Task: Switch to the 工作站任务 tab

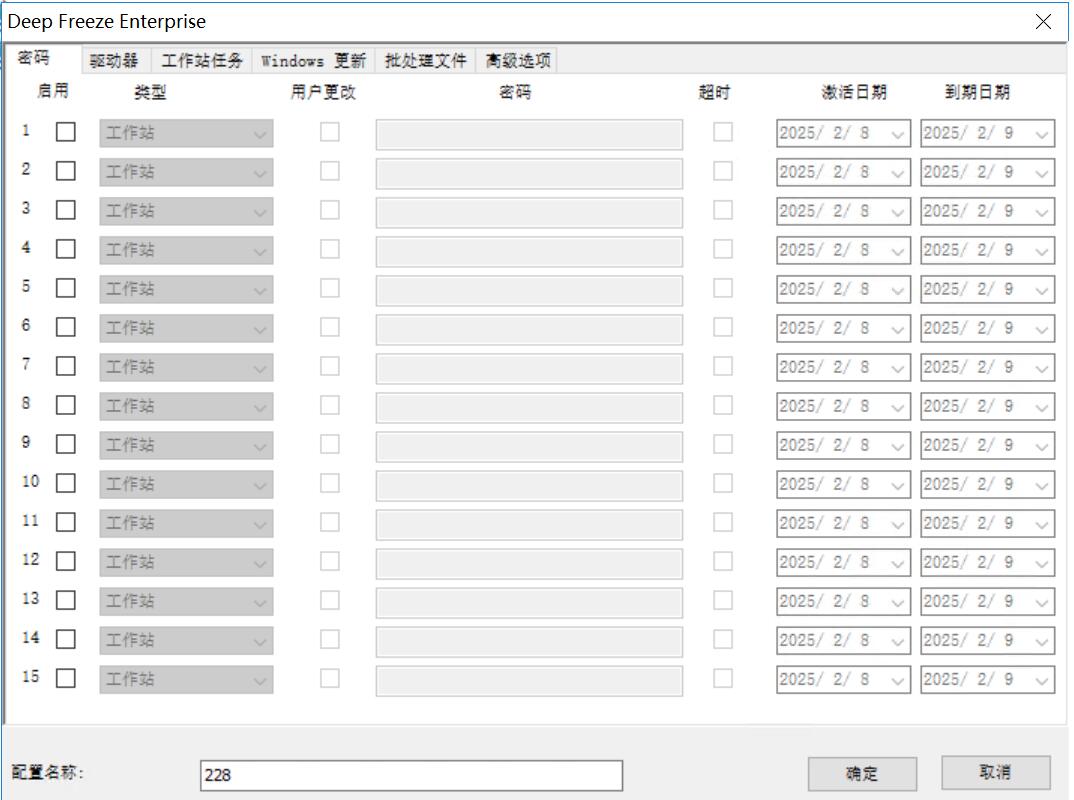Action: [202, 61]
